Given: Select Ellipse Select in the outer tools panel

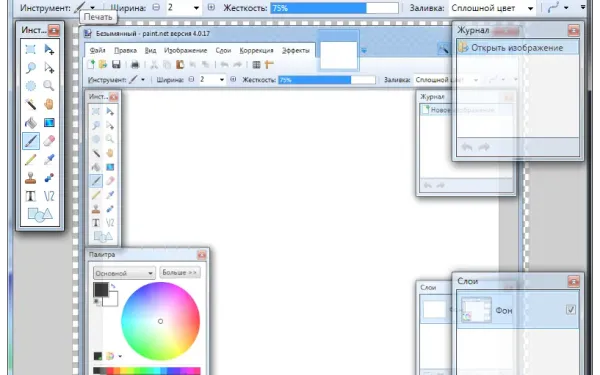Looking at the screenshot, I should (x=31, y=86).
